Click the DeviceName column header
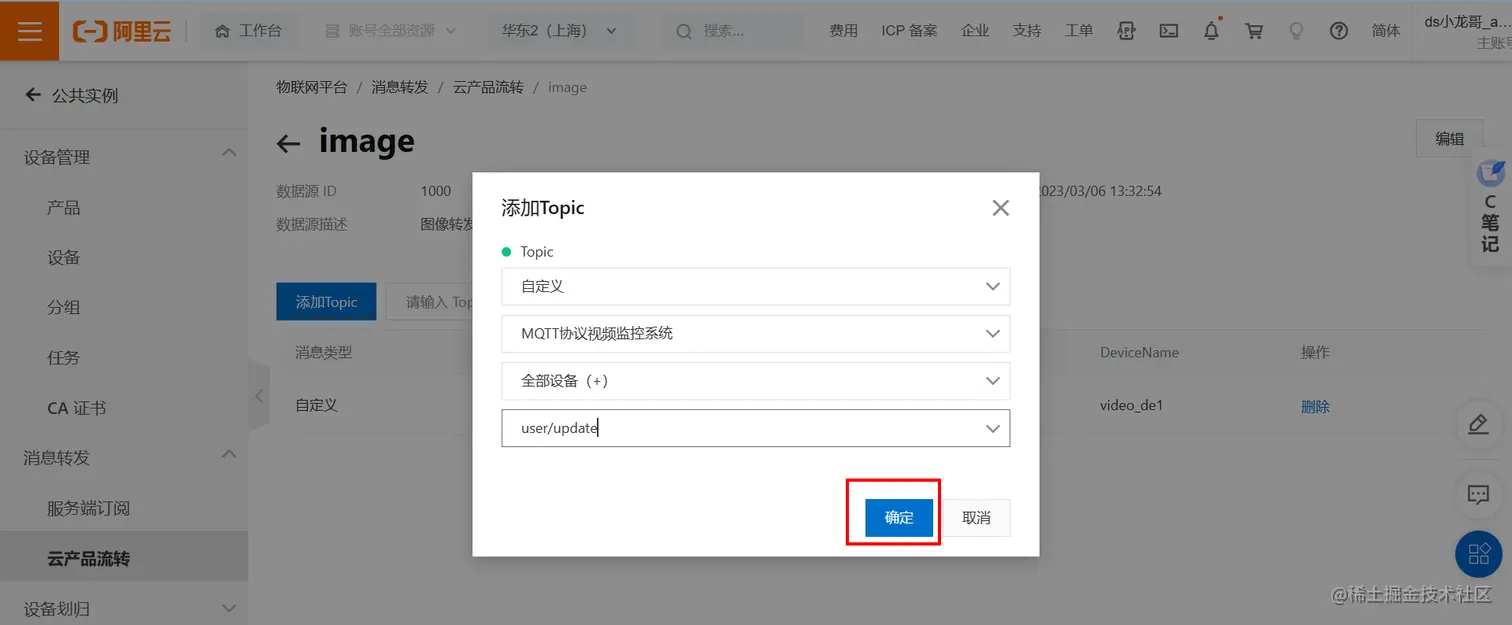This screenshot has height=625, width=1512. (1139, 352)
